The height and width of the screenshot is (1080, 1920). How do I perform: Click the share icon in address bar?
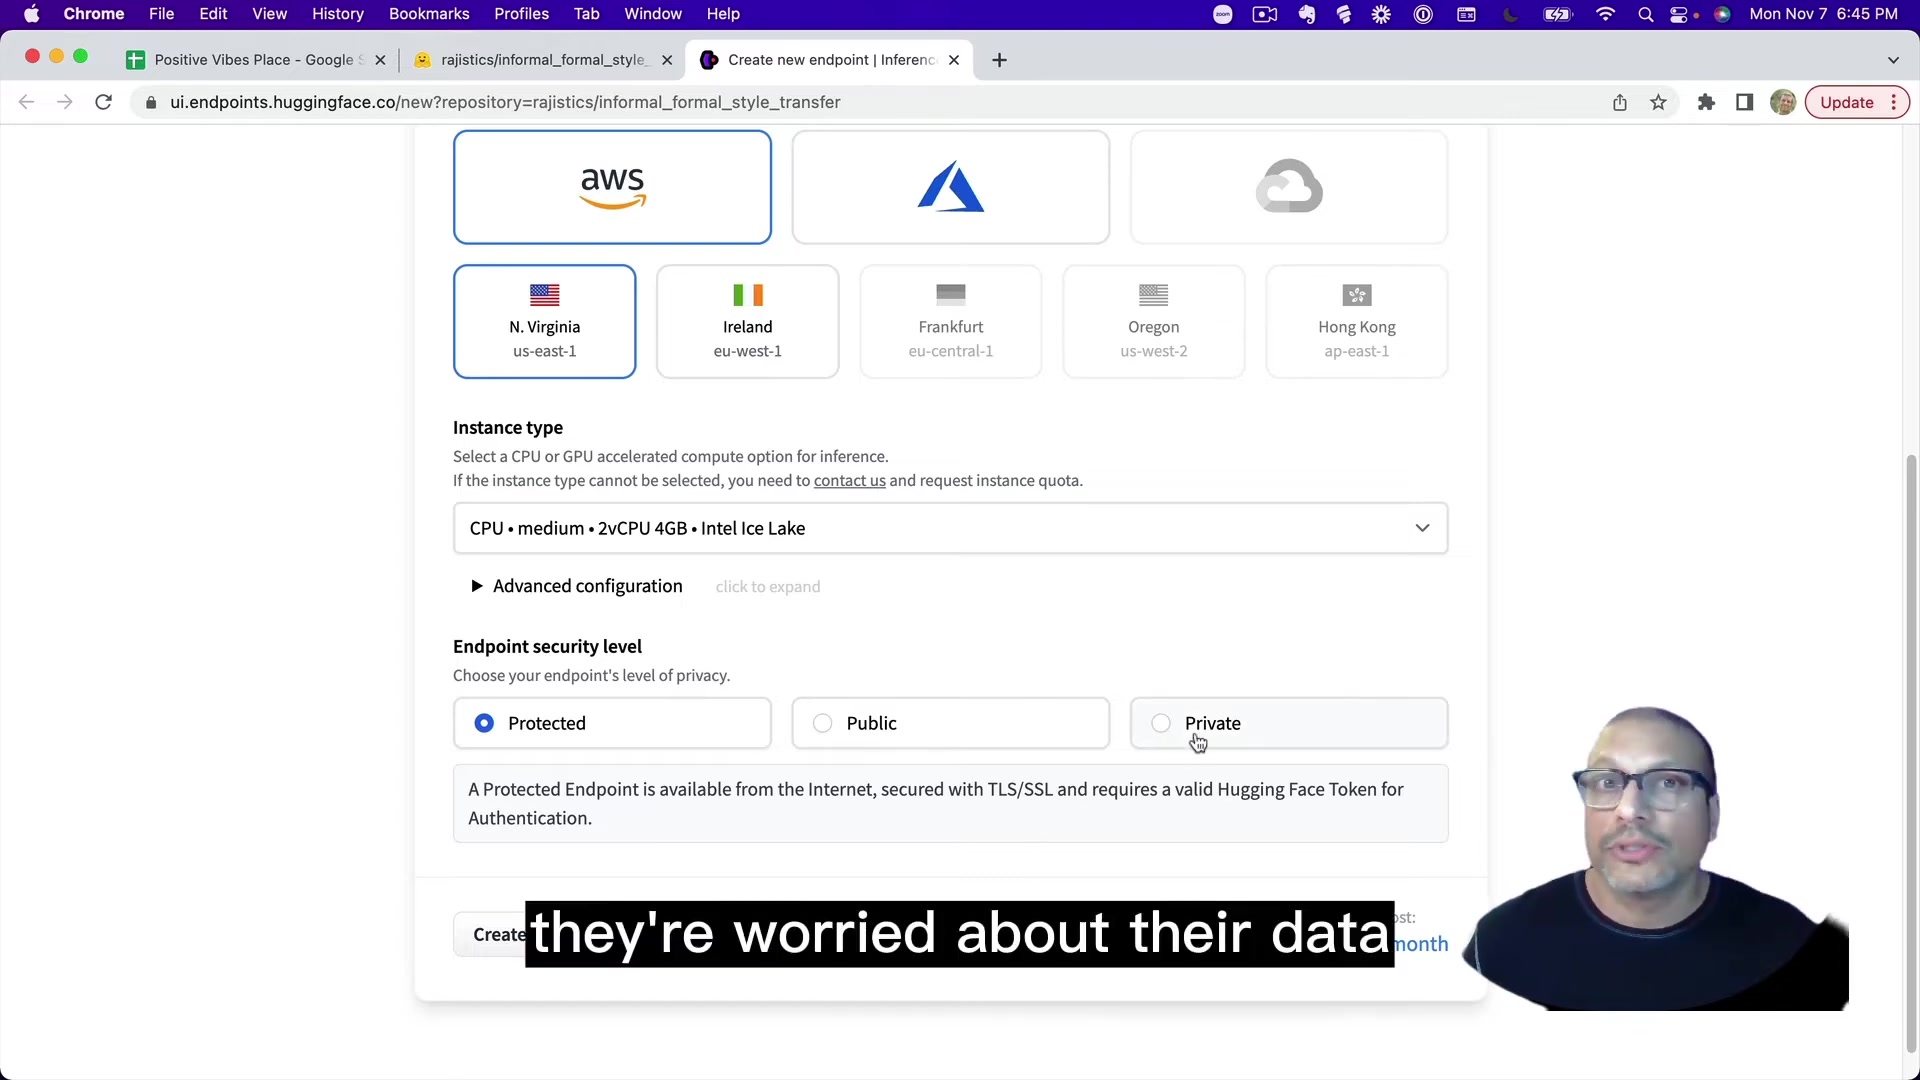pyautogui.click(x=1619, y=102)
